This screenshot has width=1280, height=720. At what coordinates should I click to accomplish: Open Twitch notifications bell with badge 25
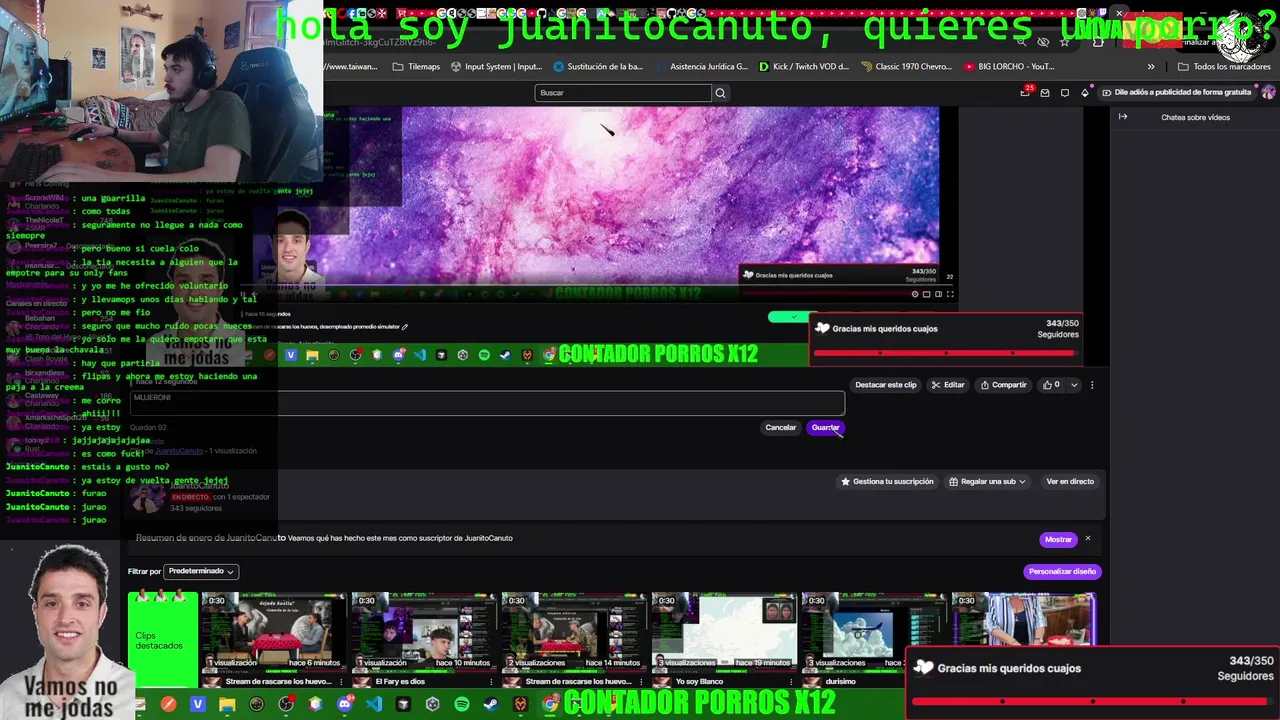click(x=1026, y=92)
